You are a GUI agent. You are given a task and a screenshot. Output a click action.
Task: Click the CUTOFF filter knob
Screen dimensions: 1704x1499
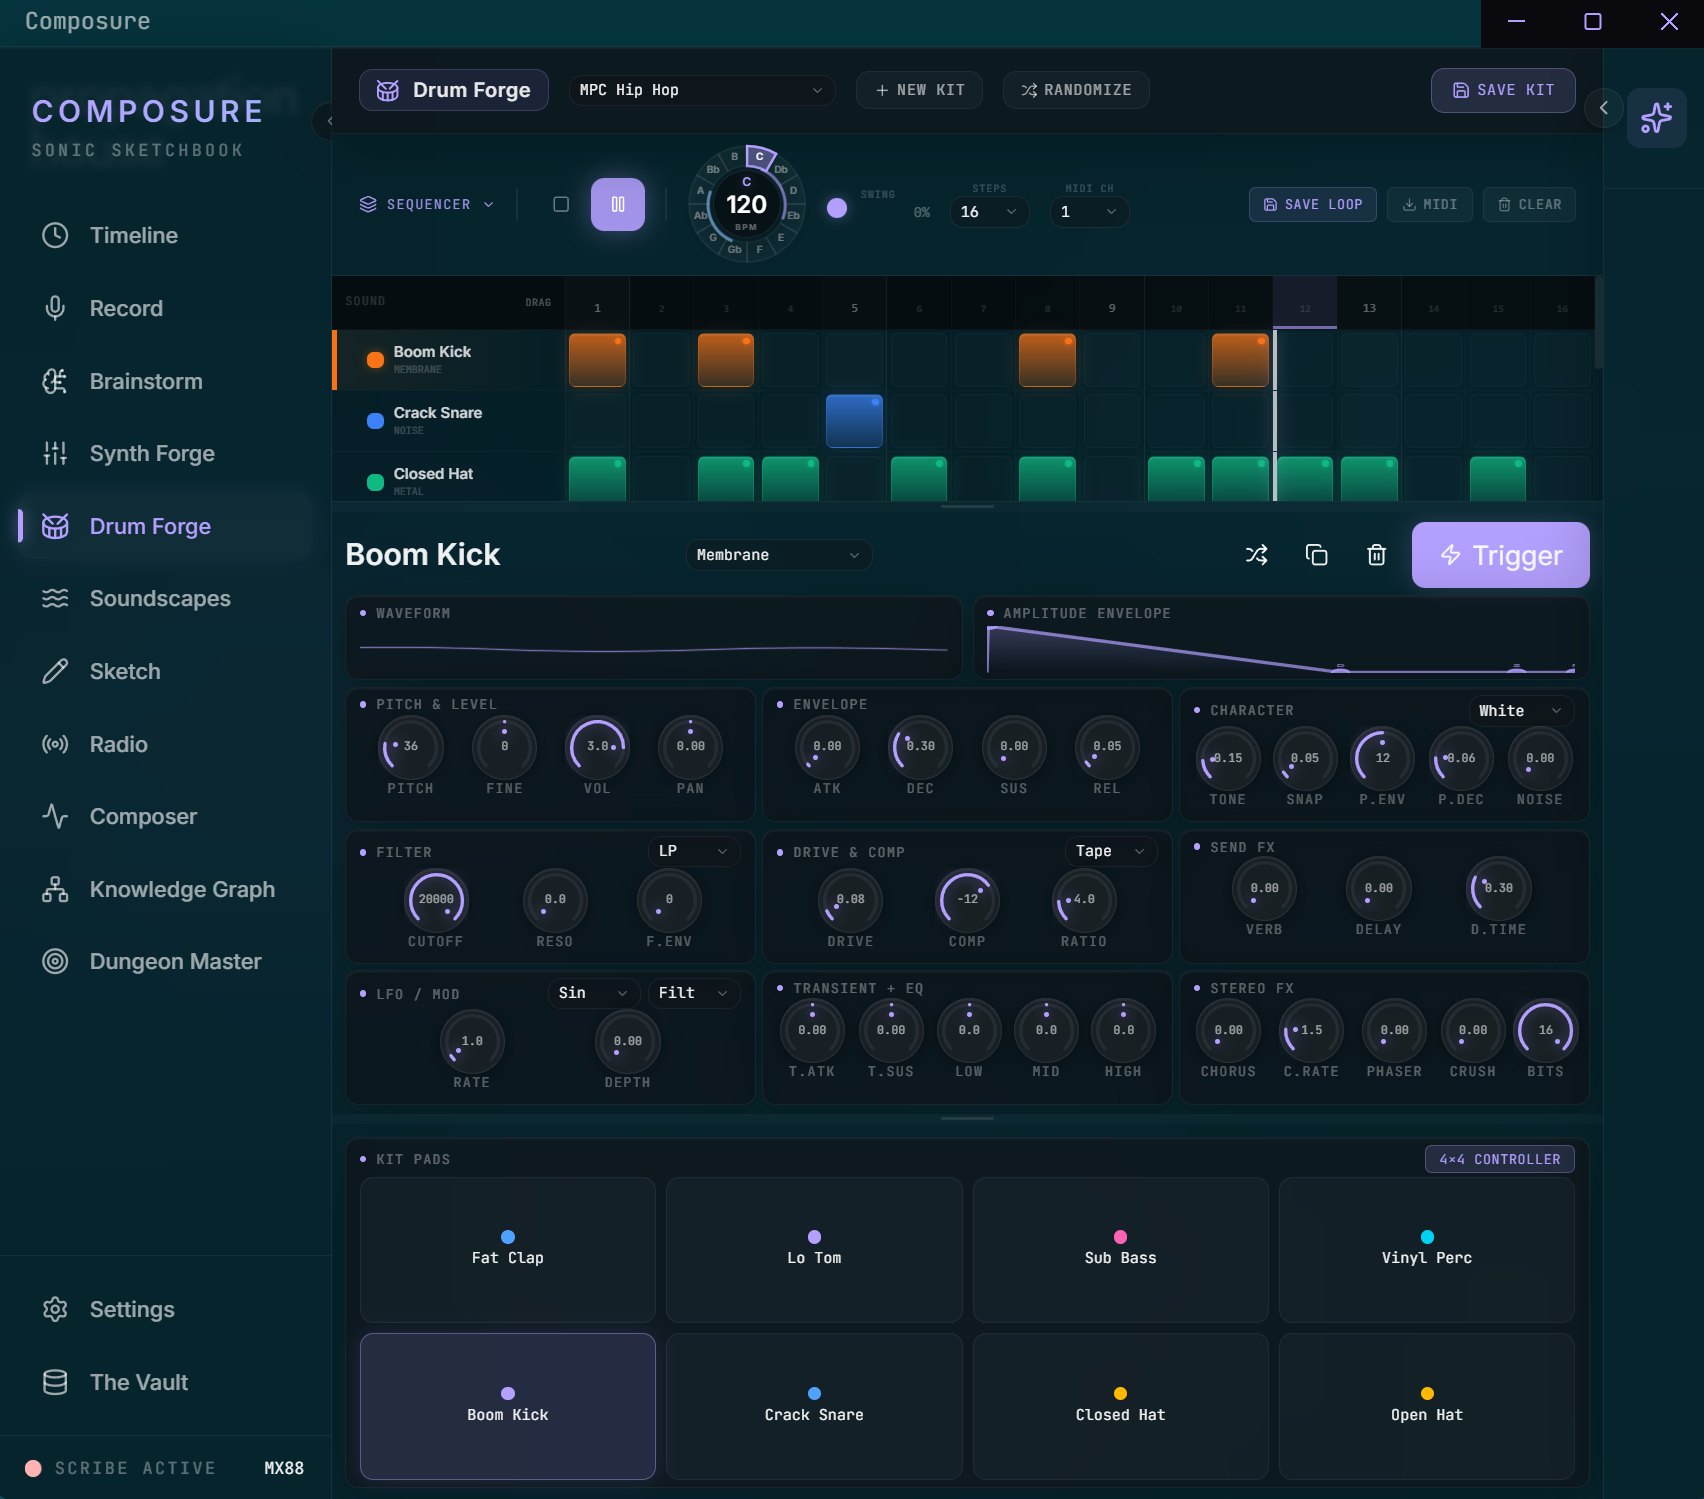coord(436,899)
